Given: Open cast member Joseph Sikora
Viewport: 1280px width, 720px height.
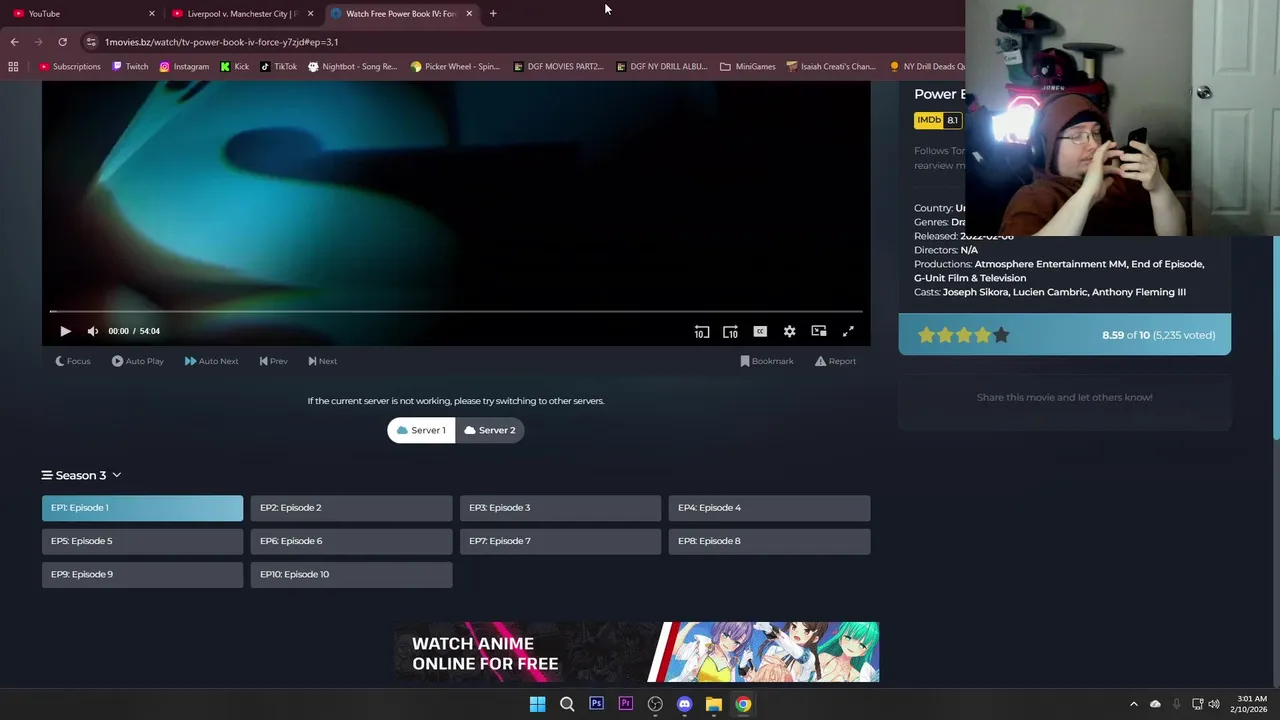Looking at the screenshot, I should [x=974, y=292].
